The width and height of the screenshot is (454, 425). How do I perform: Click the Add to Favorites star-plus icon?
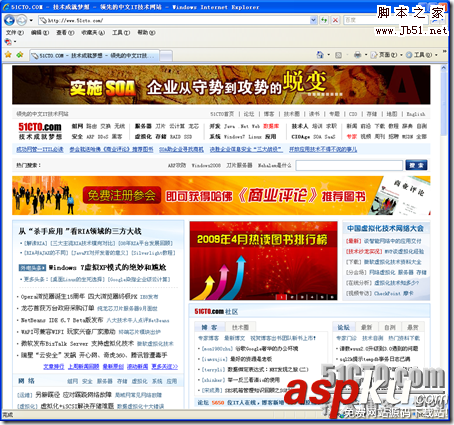(x=20, y=55)
